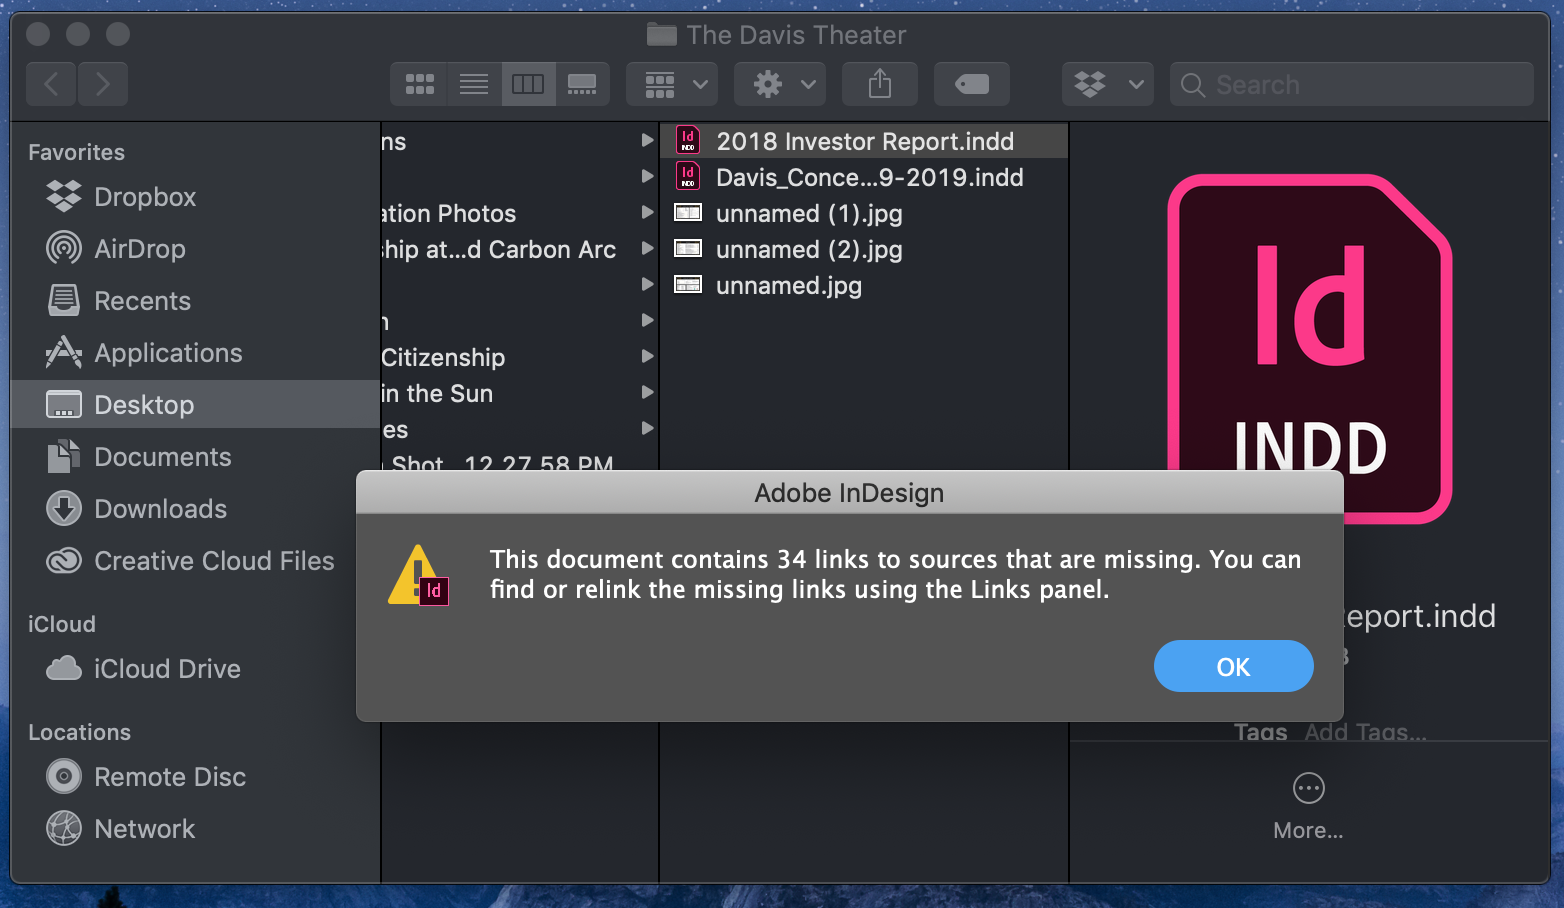Click the Add Tags link

pyautogui.click(x=1364, y=732)
